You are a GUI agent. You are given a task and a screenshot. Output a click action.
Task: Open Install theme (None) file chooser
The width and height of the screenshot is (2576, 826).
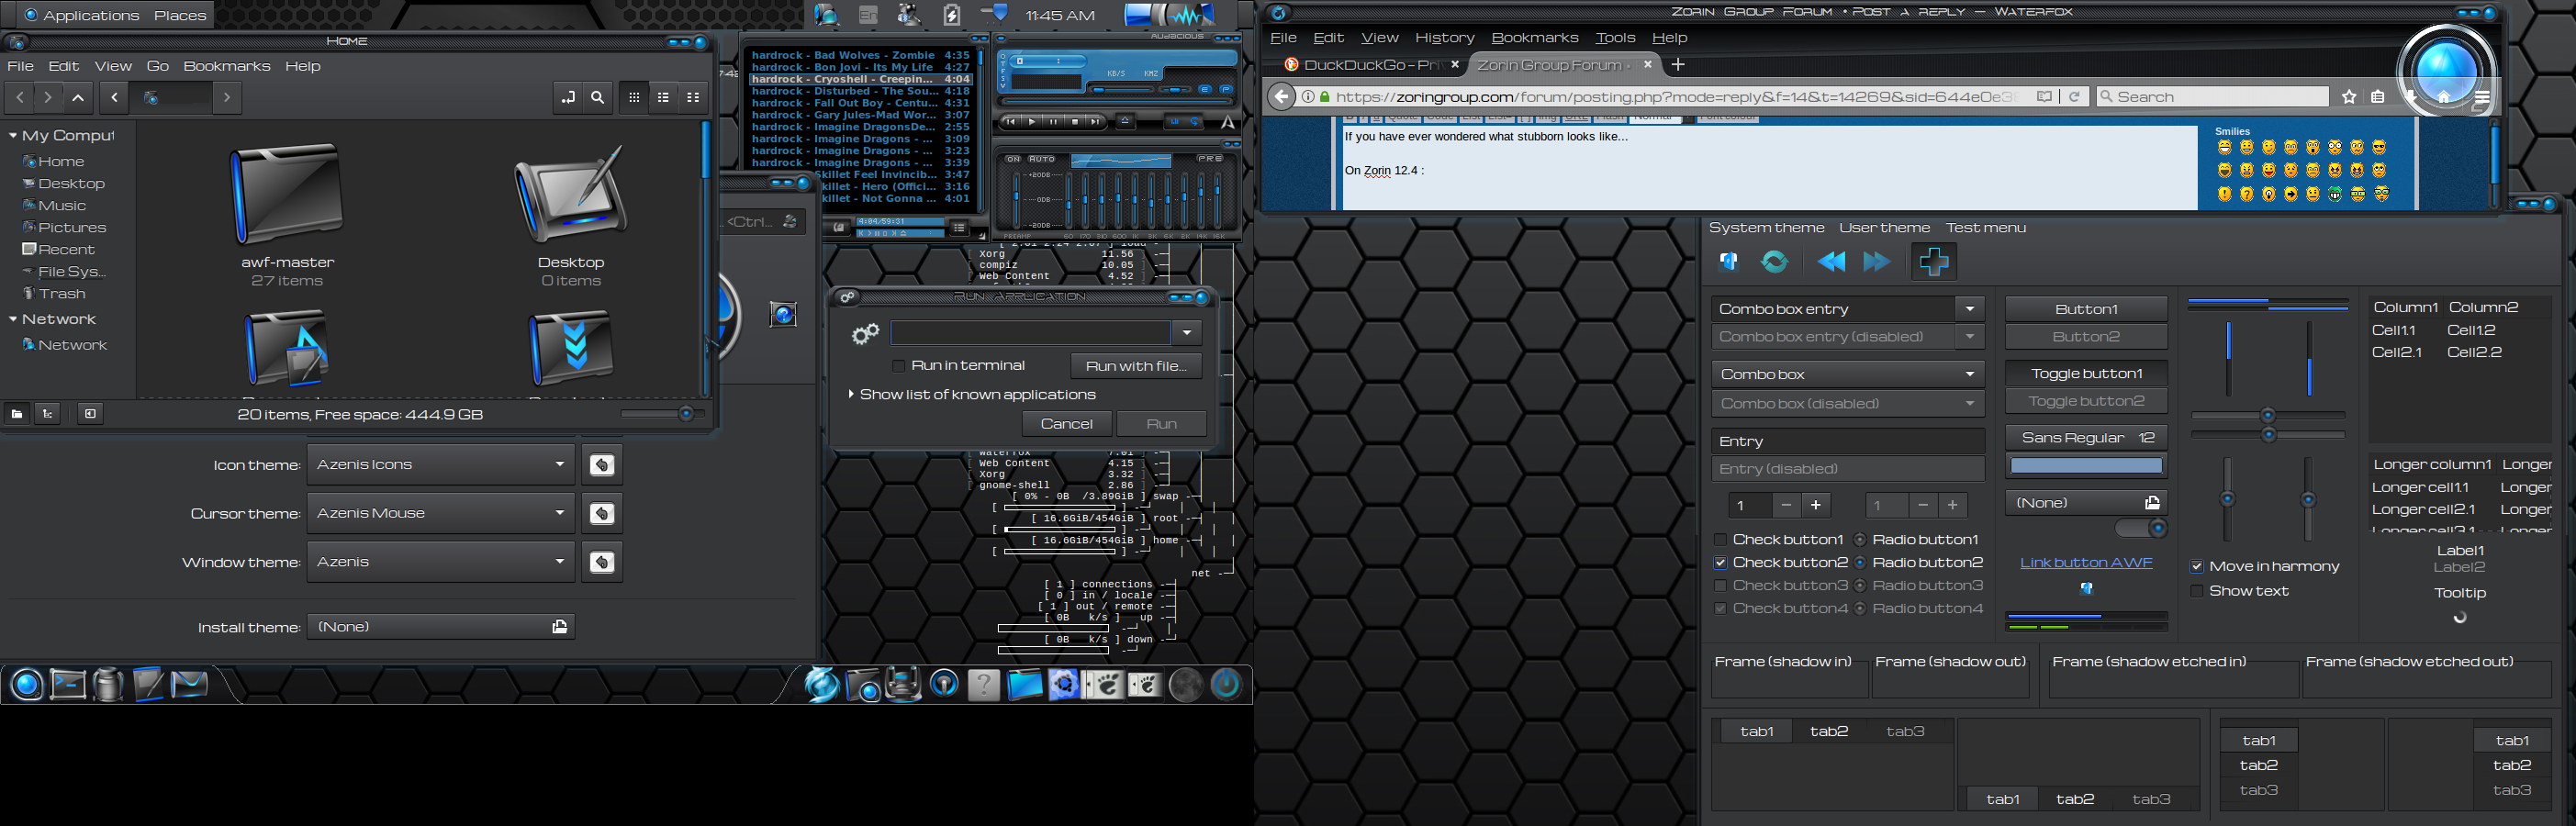pyautogui.click(x=441, y=627)
